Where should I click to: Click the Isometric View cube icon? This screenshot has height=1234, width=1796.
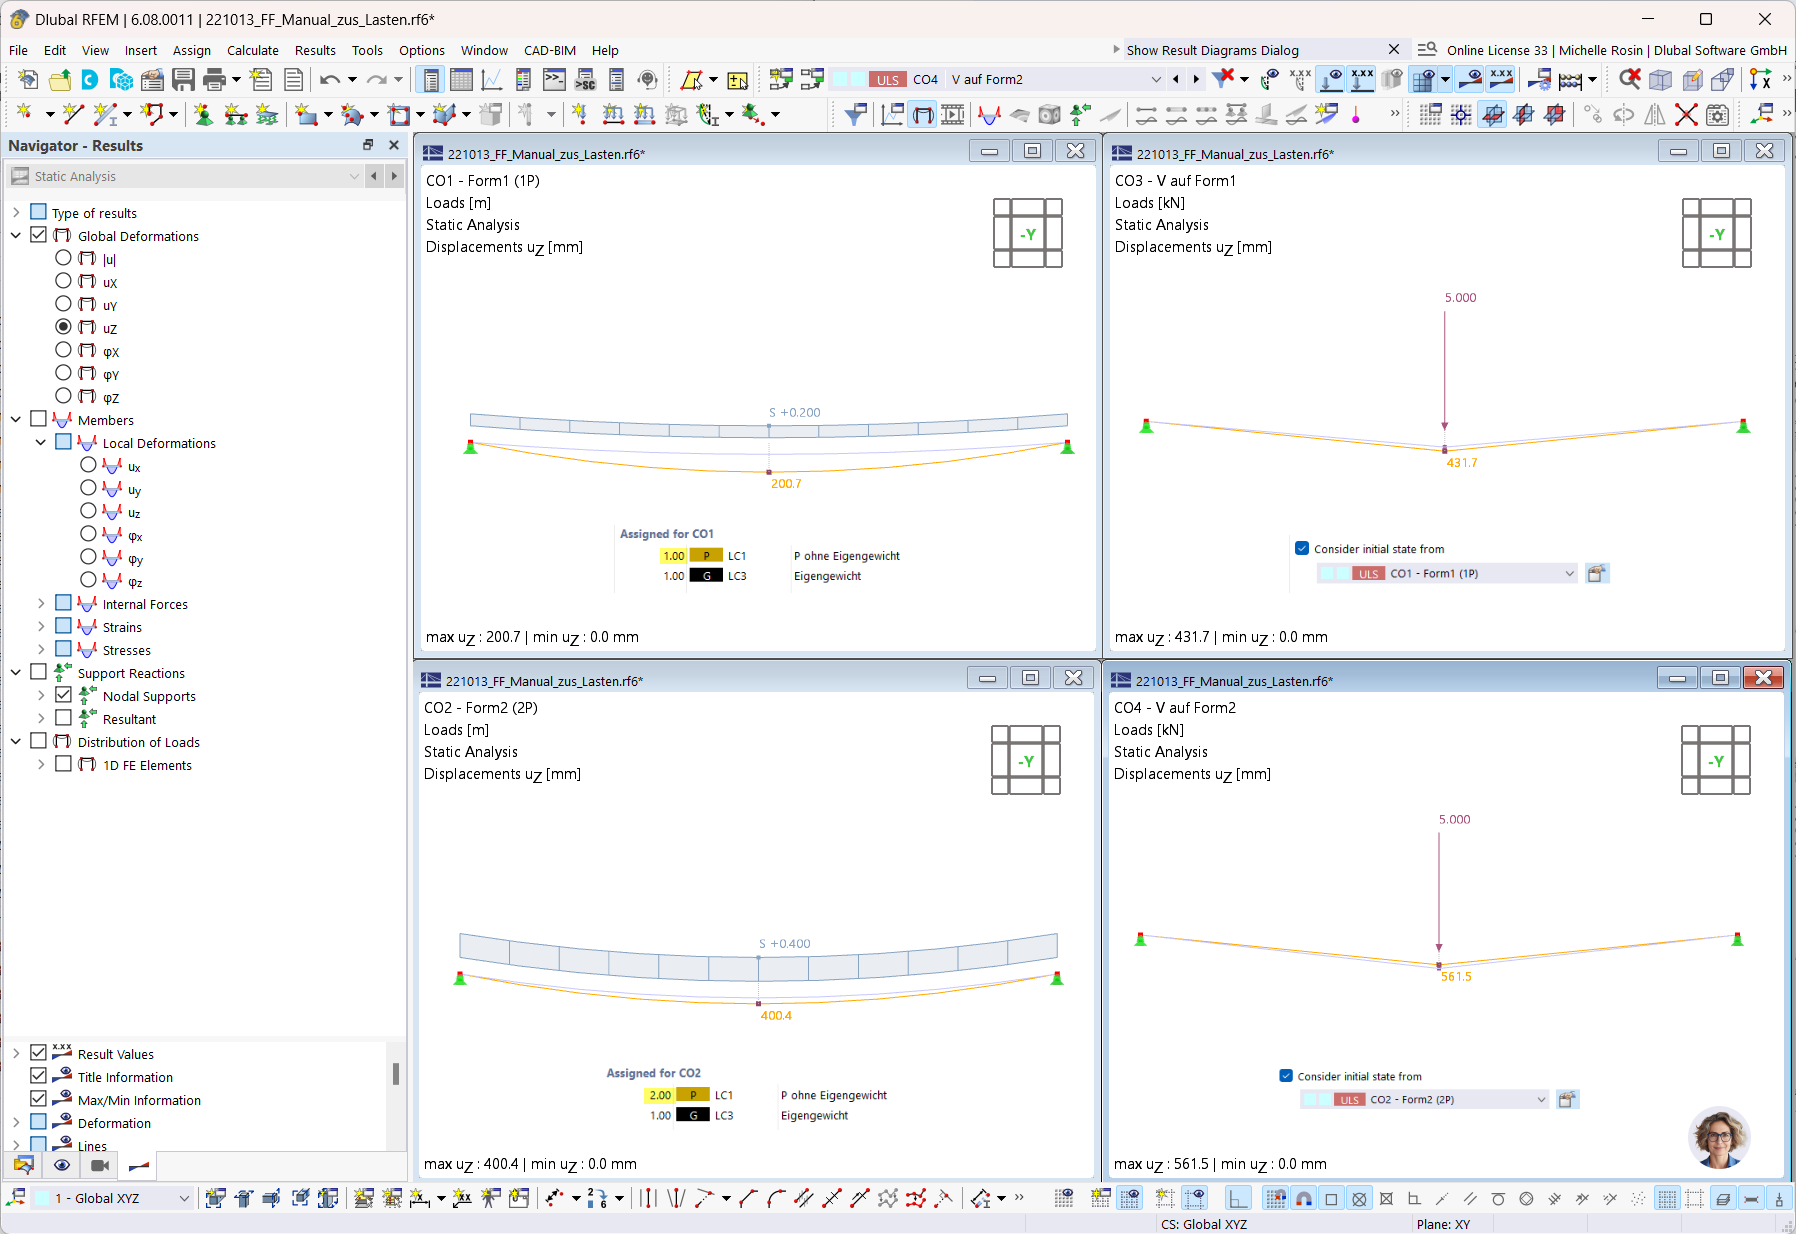click(1659, 79)
